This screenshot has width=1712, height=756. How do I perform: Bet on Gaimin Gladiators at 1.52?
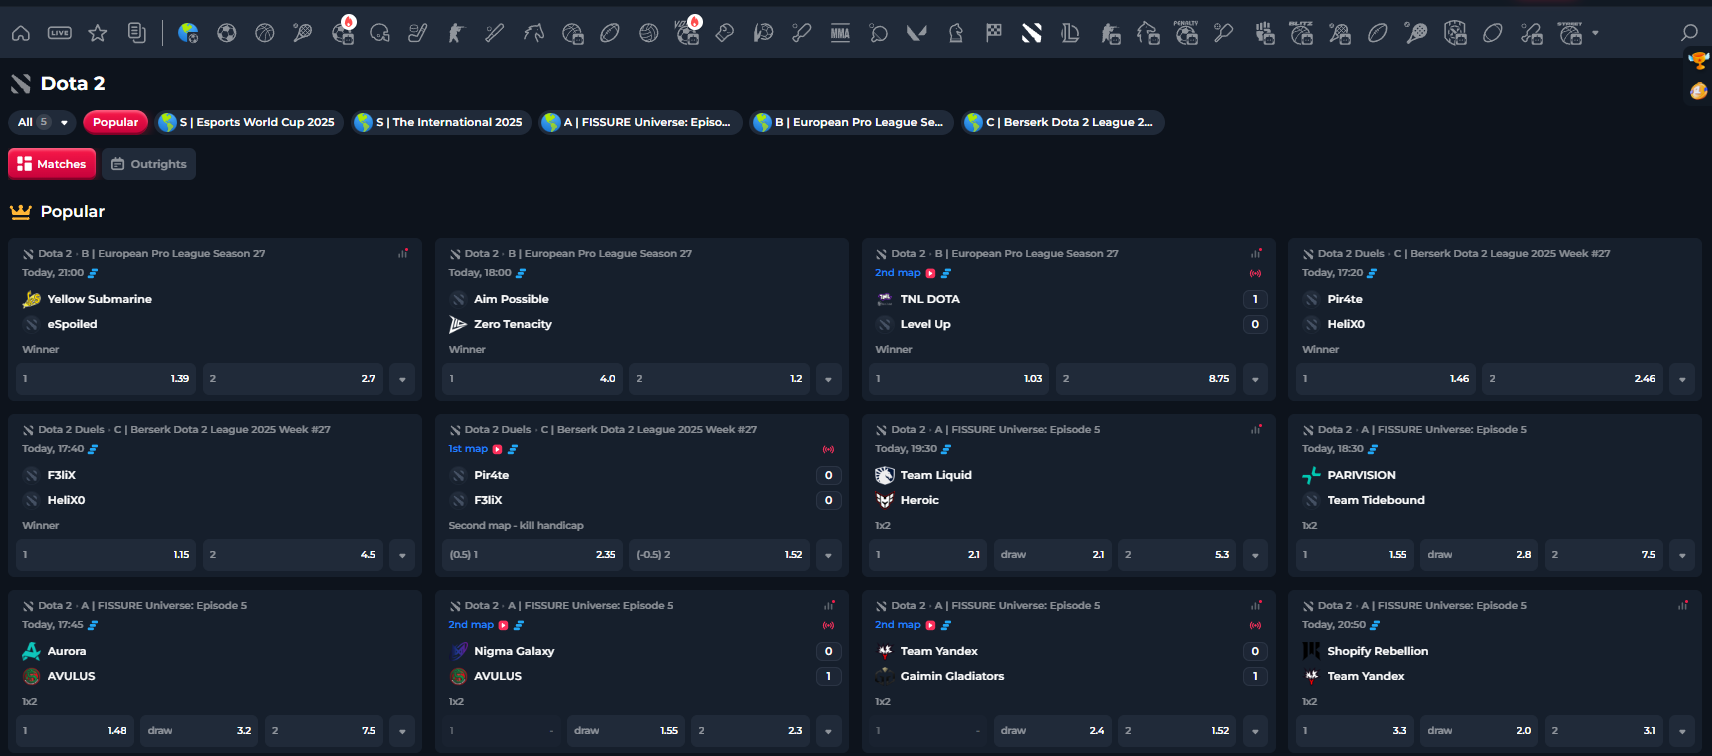click(1177, 731)
